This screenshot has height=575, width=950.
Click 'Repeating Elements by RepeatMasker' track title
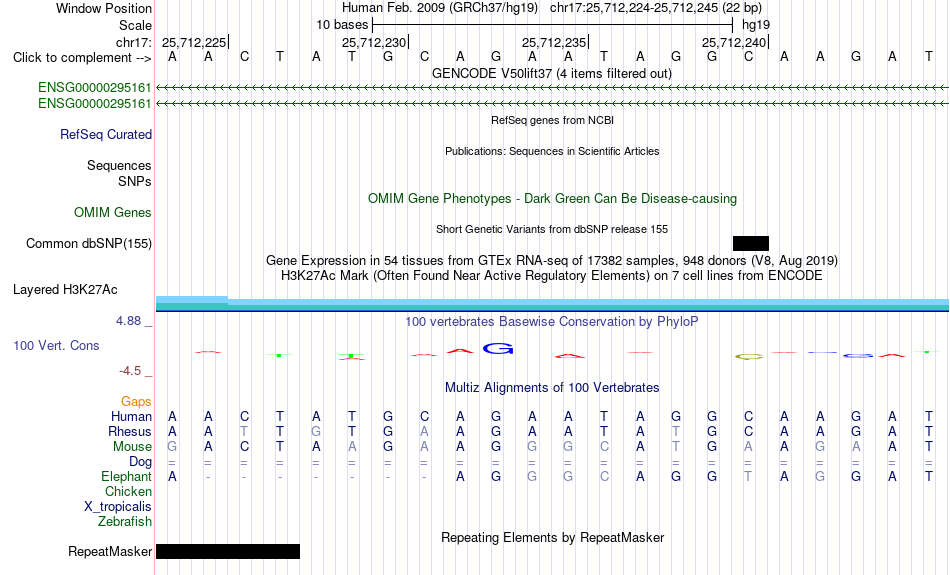(x=553, y=537)
